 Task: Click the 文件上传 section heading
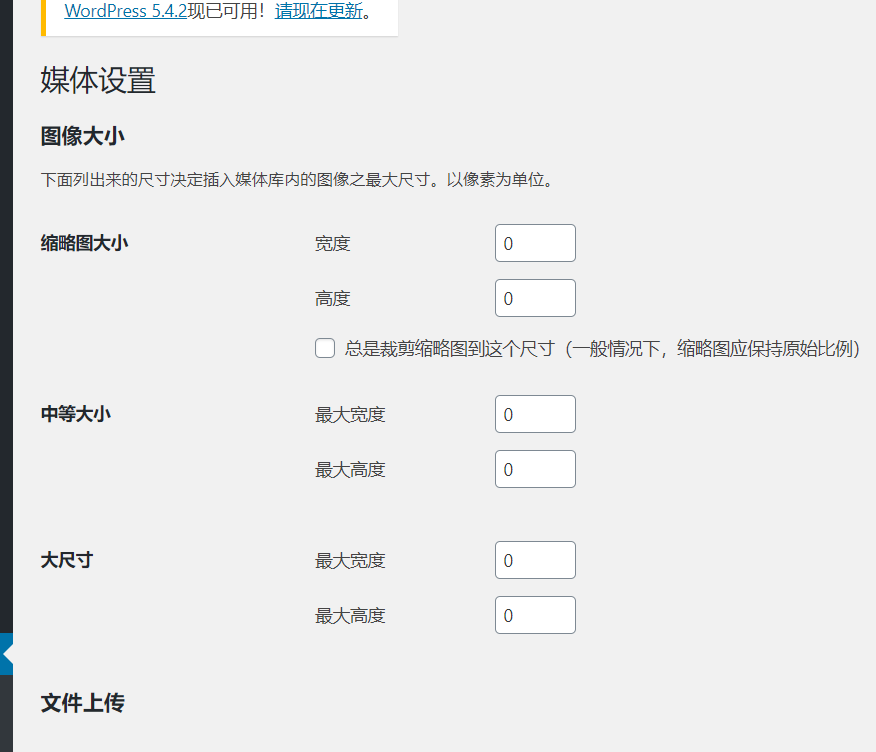tap(82, 703)
